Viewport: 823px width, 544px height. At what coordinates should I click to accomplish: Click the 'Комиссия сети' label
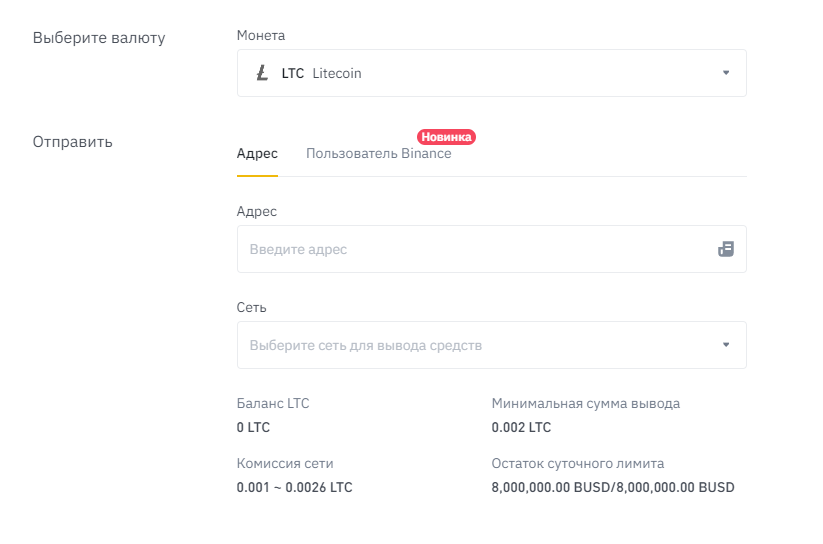285,464
